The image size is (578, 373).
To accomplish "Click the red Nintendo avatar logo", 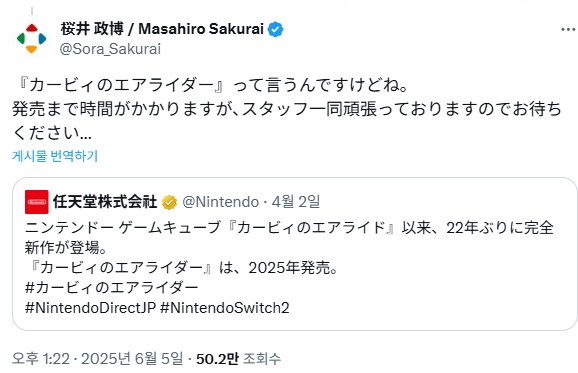I will (36, 202).
